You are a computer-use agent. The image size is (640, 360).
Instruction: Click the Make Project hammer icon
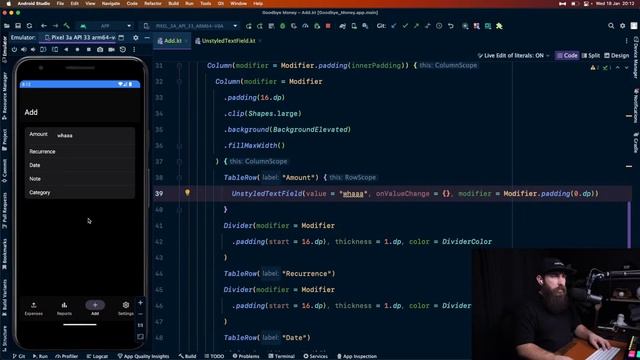pos(67,26)
